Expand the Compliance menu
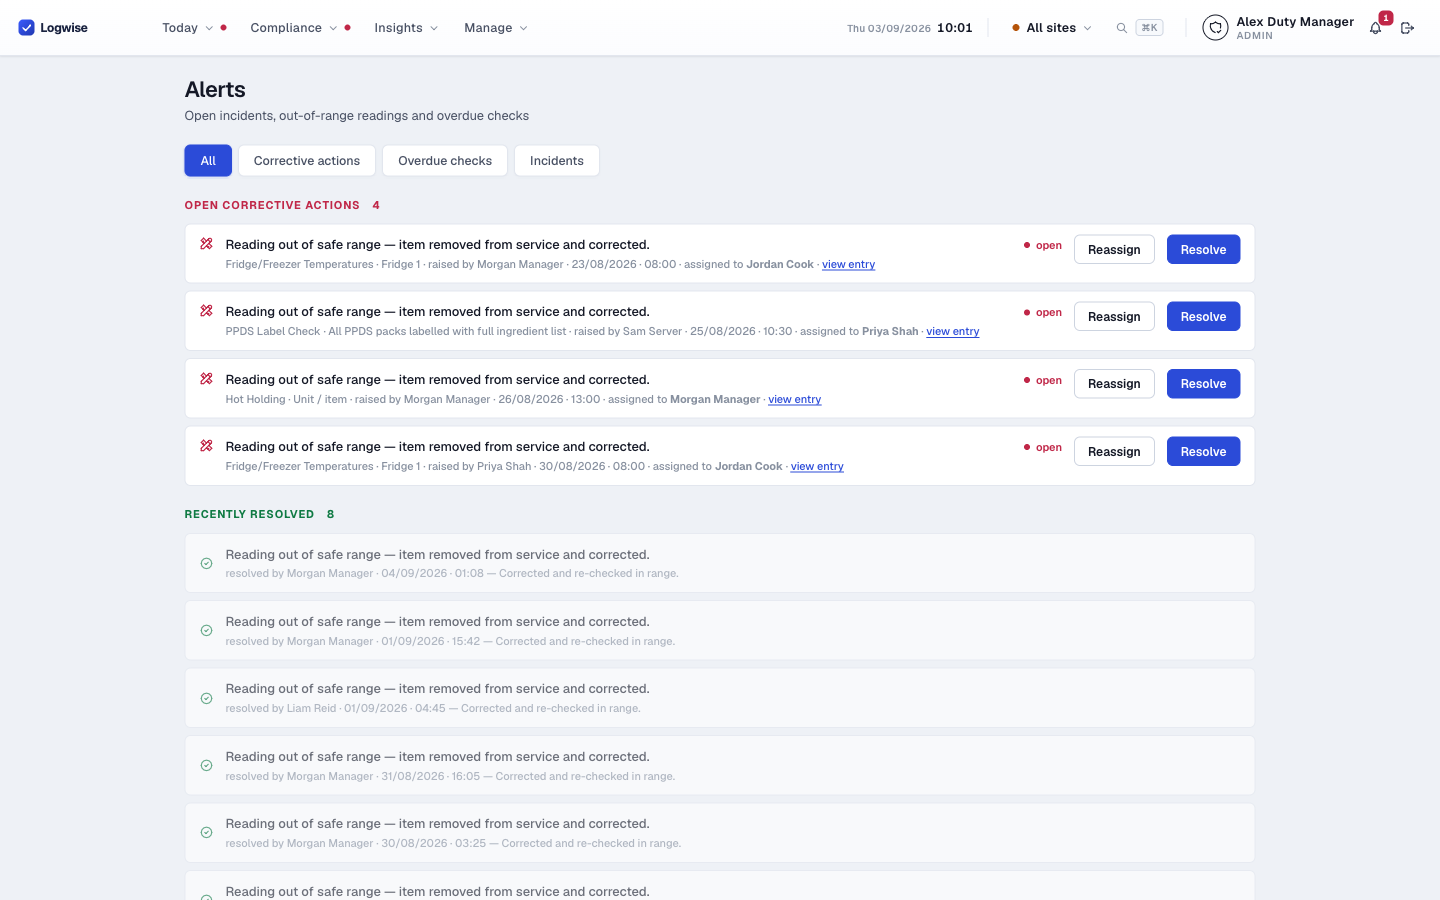This screenshot has height=900, width=1440. point(294,28)
